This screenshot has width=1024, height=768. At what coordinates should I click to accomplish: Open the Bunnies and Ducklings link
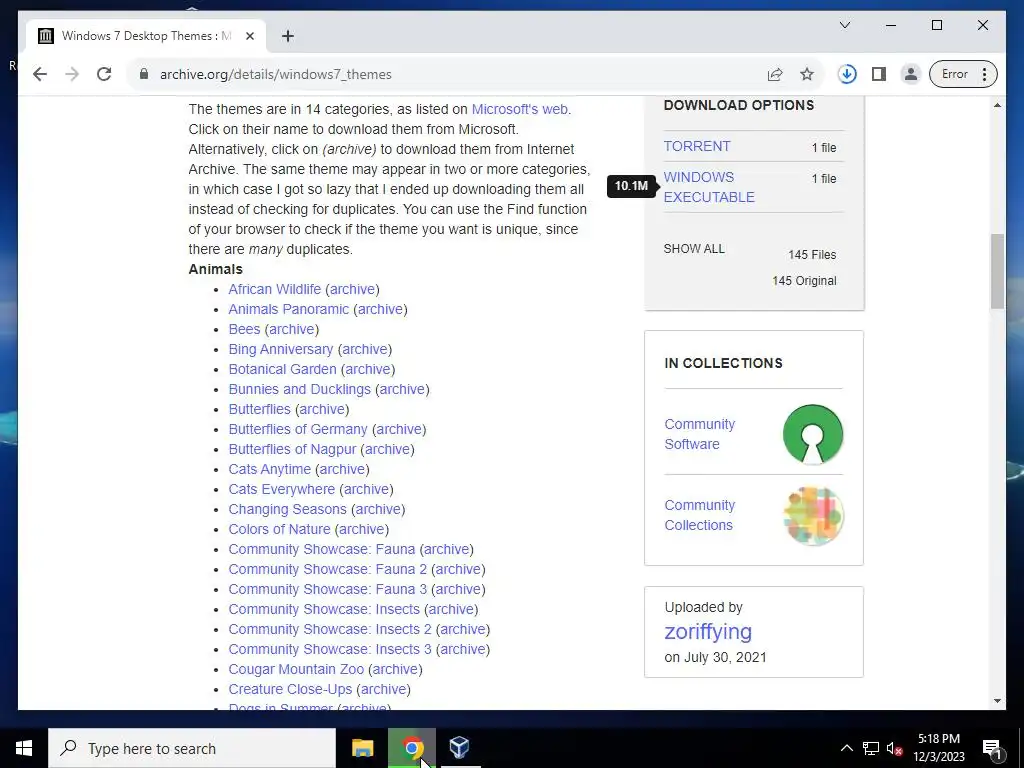click(x=299, y=389)
